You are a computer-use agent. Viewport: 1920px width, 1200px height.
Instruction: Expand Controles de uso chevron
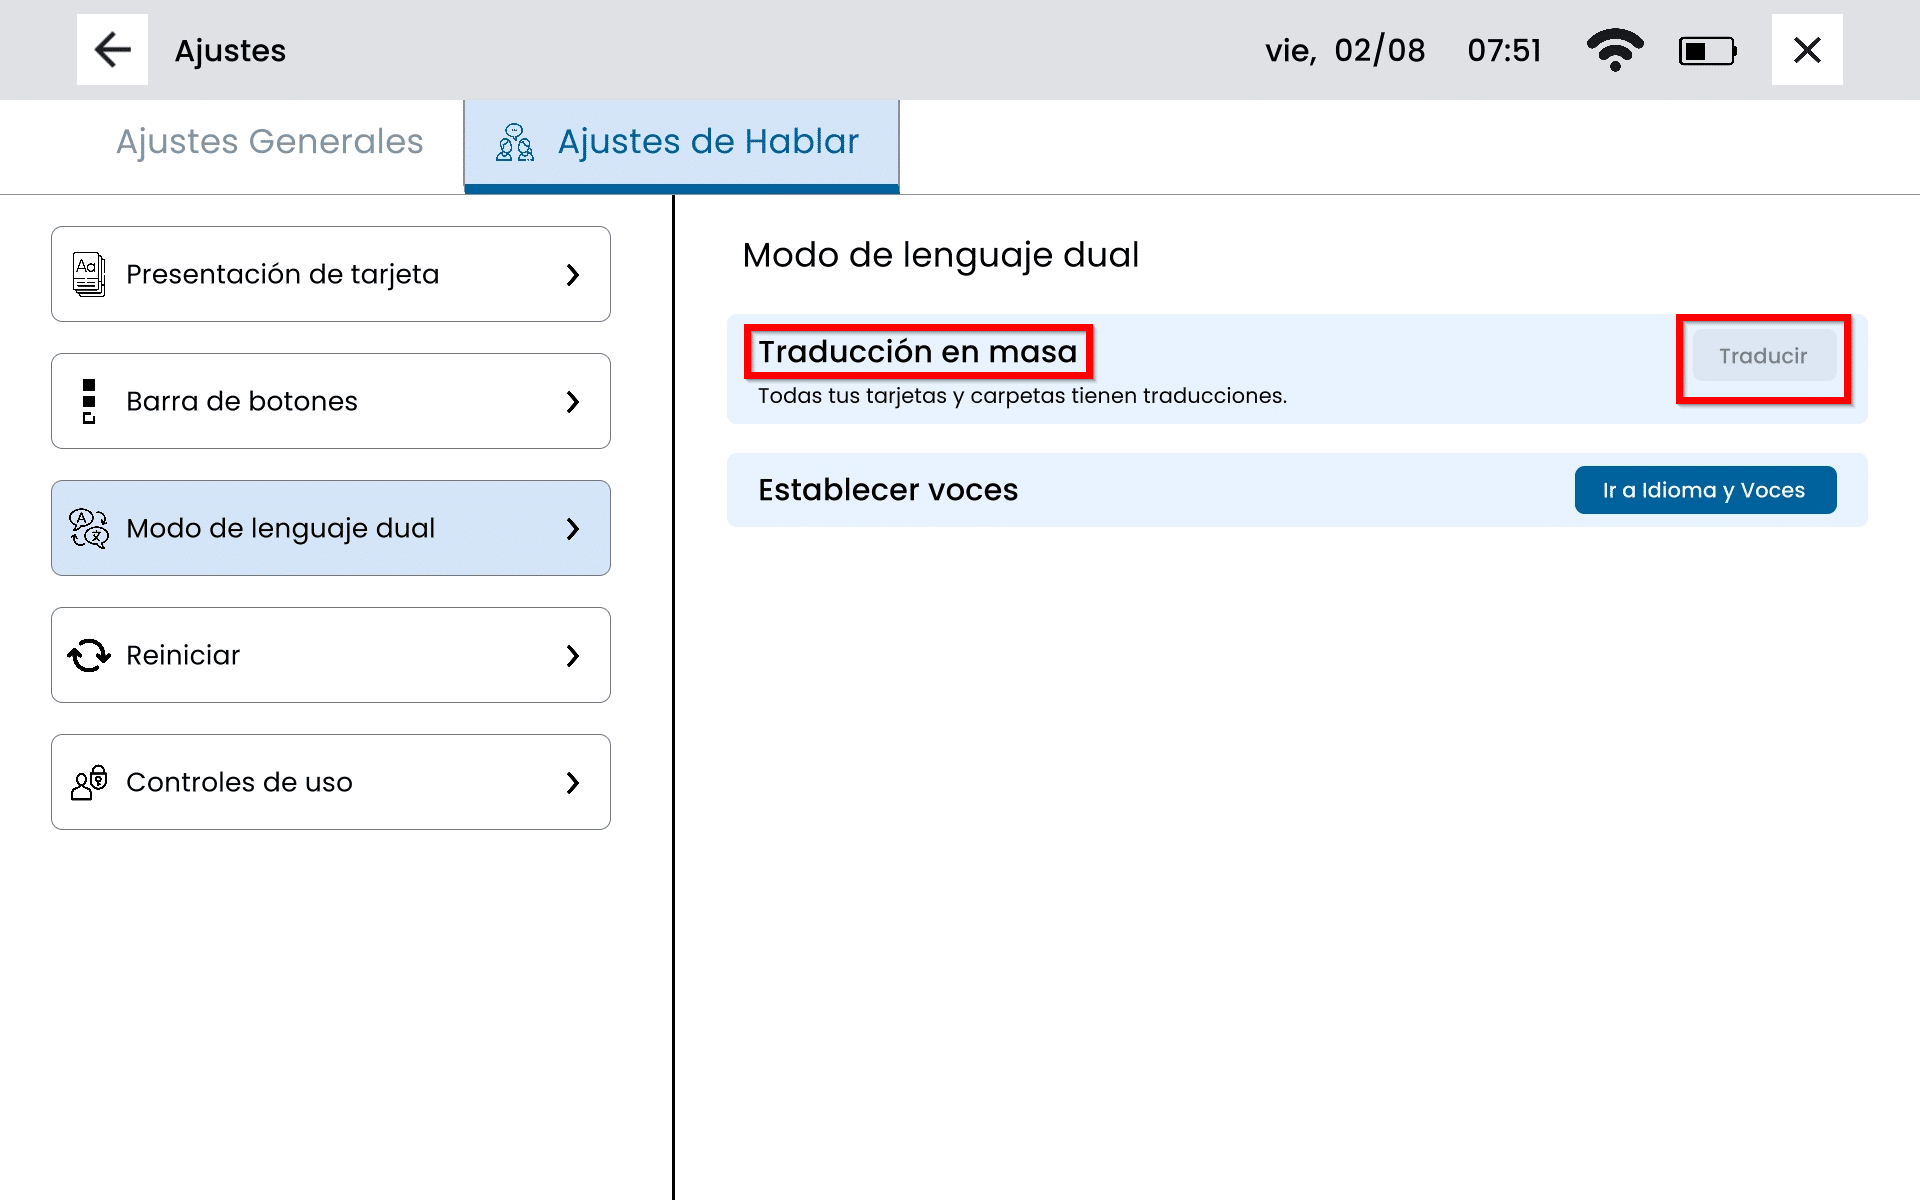coord(572,782)
